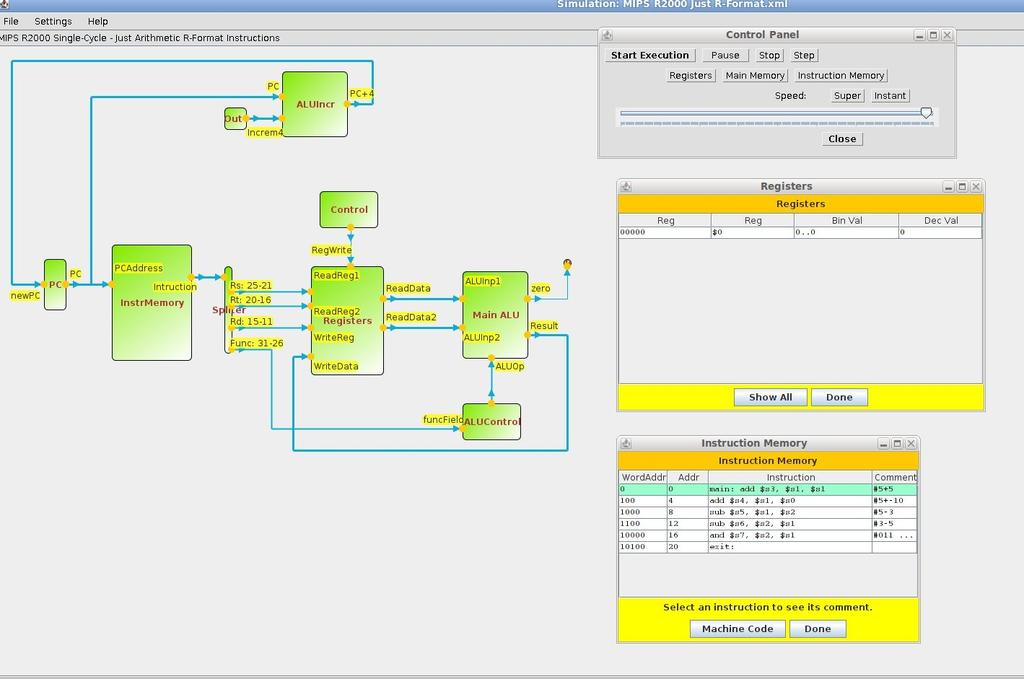Minimize the Registers window
The height and width of the screenshot is (679, 1024).
coord(948,187)
